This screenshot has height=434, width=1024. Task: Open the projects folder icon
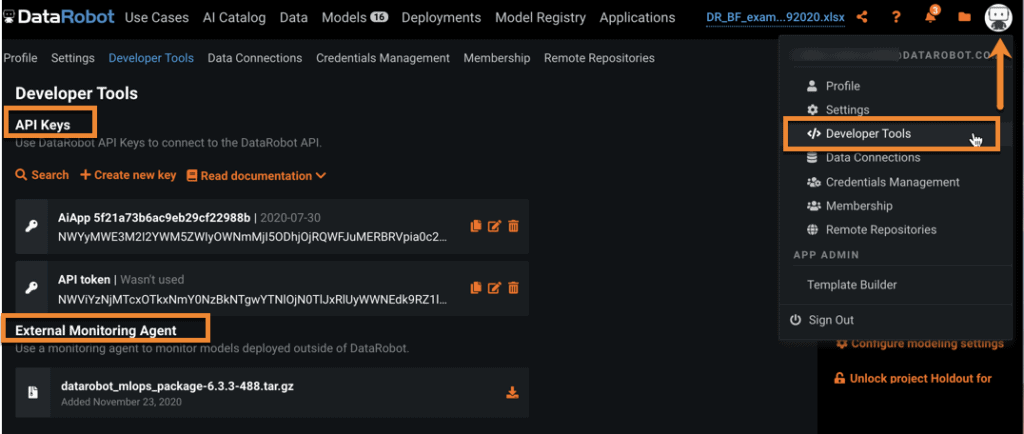(x=964, y=18)
